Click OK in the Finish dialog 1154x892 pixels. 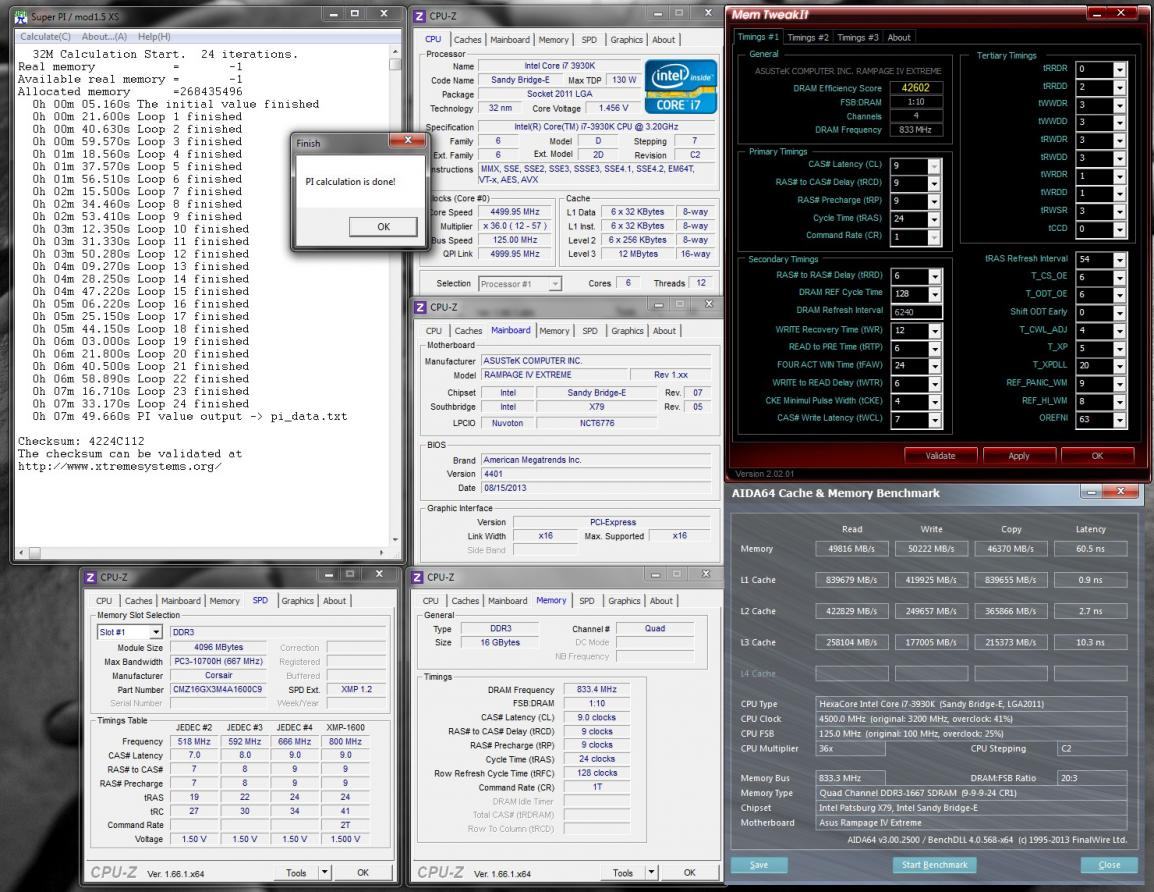click(x=383, y=227)
